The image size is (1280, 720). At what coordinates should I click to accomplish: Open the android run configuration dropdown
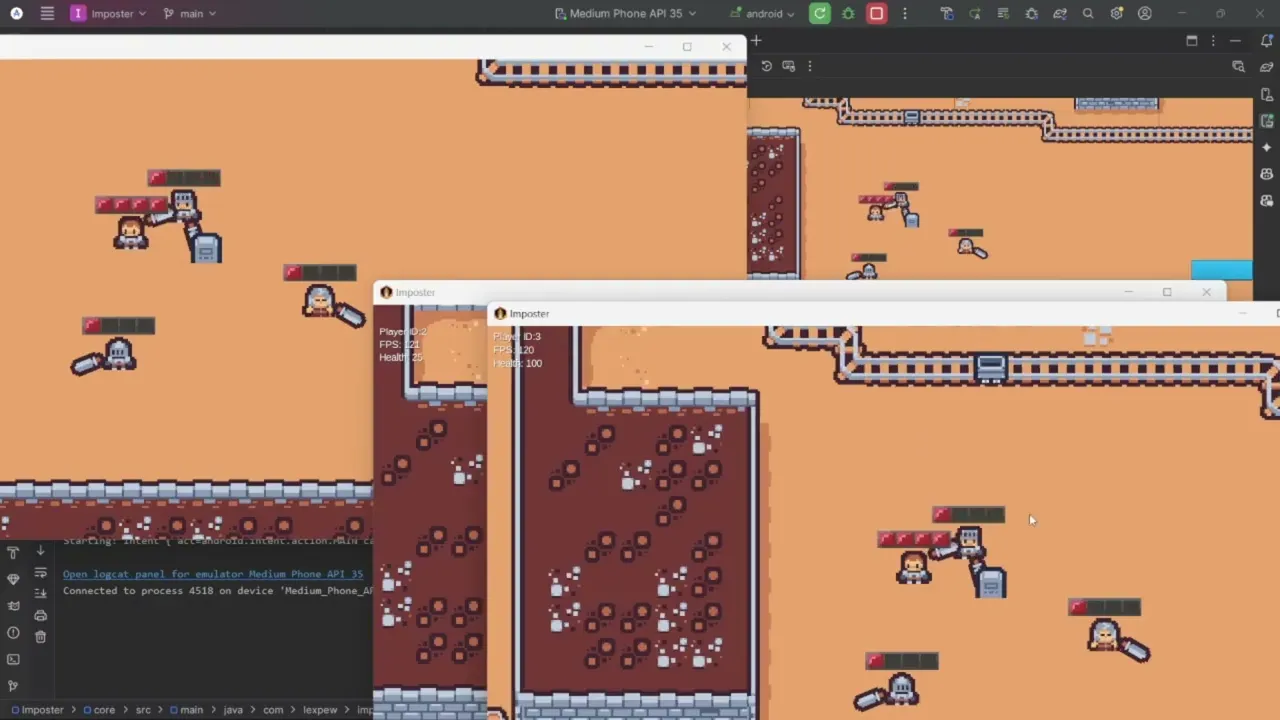click(x=762, y=14)
